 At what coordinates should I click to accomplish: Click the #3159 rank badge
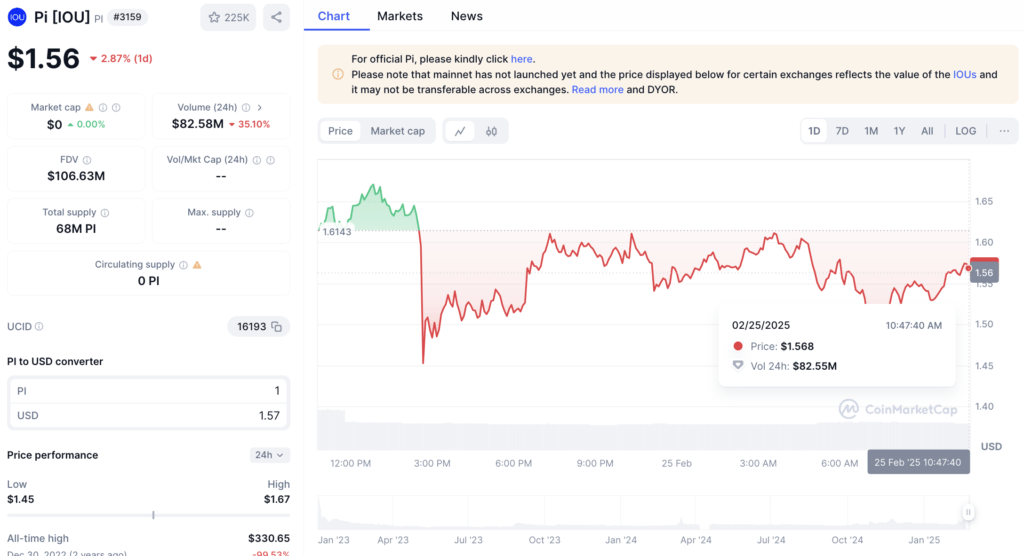(127, 17)
